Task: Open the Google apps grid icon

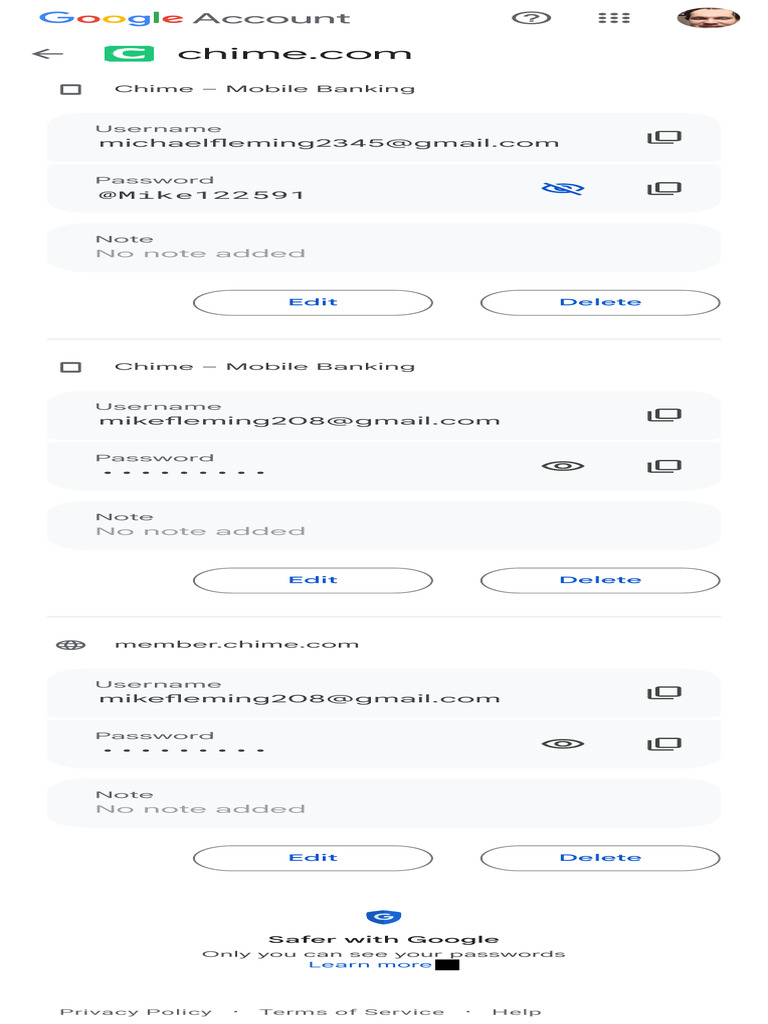Action: pyautogui.click(x=613, y=18)
